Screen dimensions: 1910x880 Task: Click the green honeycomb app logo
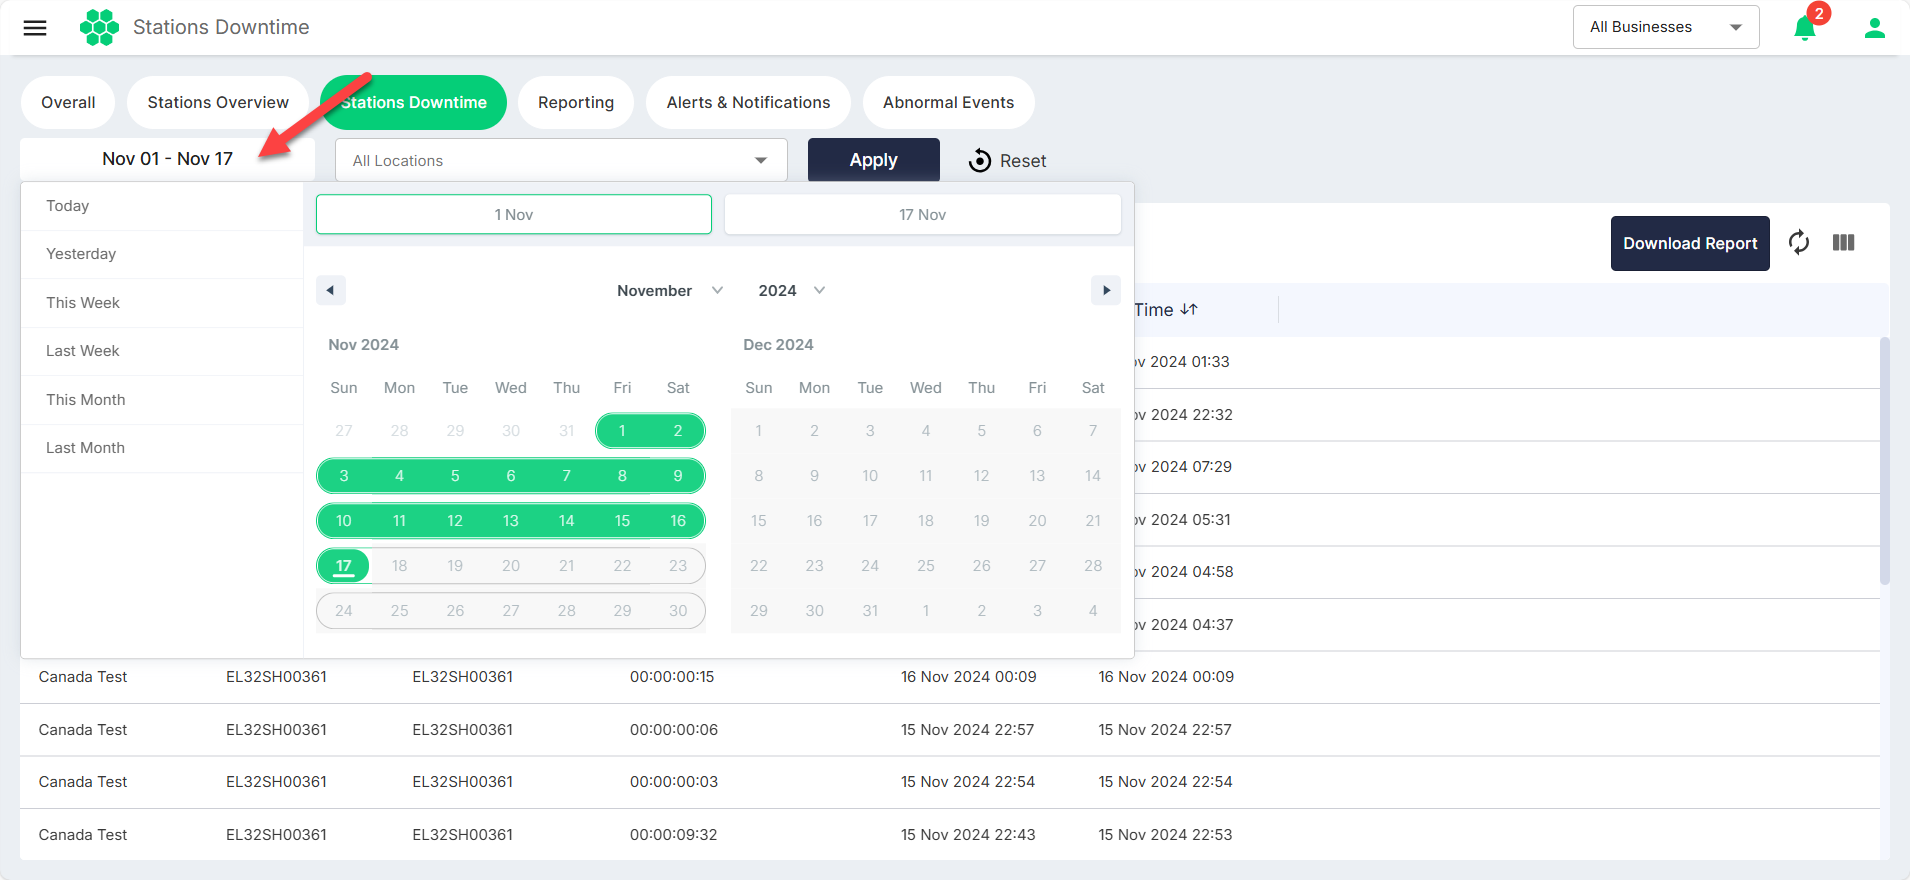[99, 27]
